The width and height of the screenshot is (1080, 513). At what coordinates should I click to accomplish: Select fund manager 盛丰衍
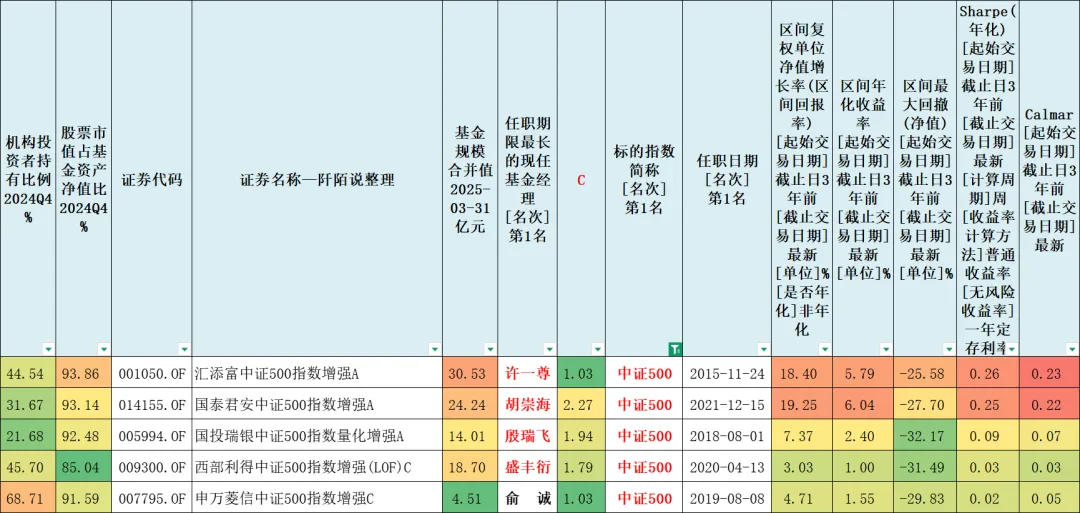pyautogui.click(x=528, y=468)
